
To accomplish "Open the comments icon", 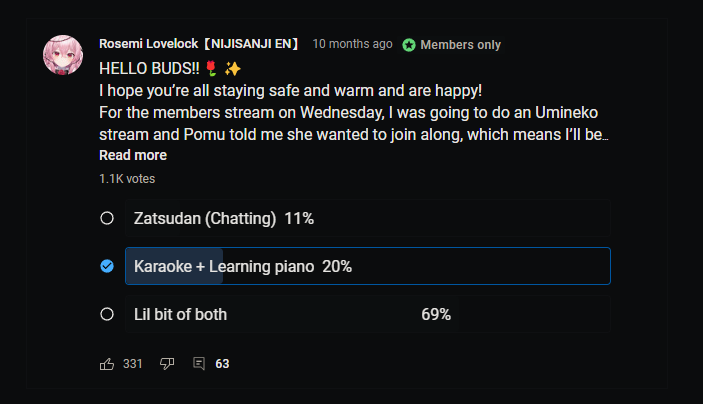I will click(x=199, y=364).
